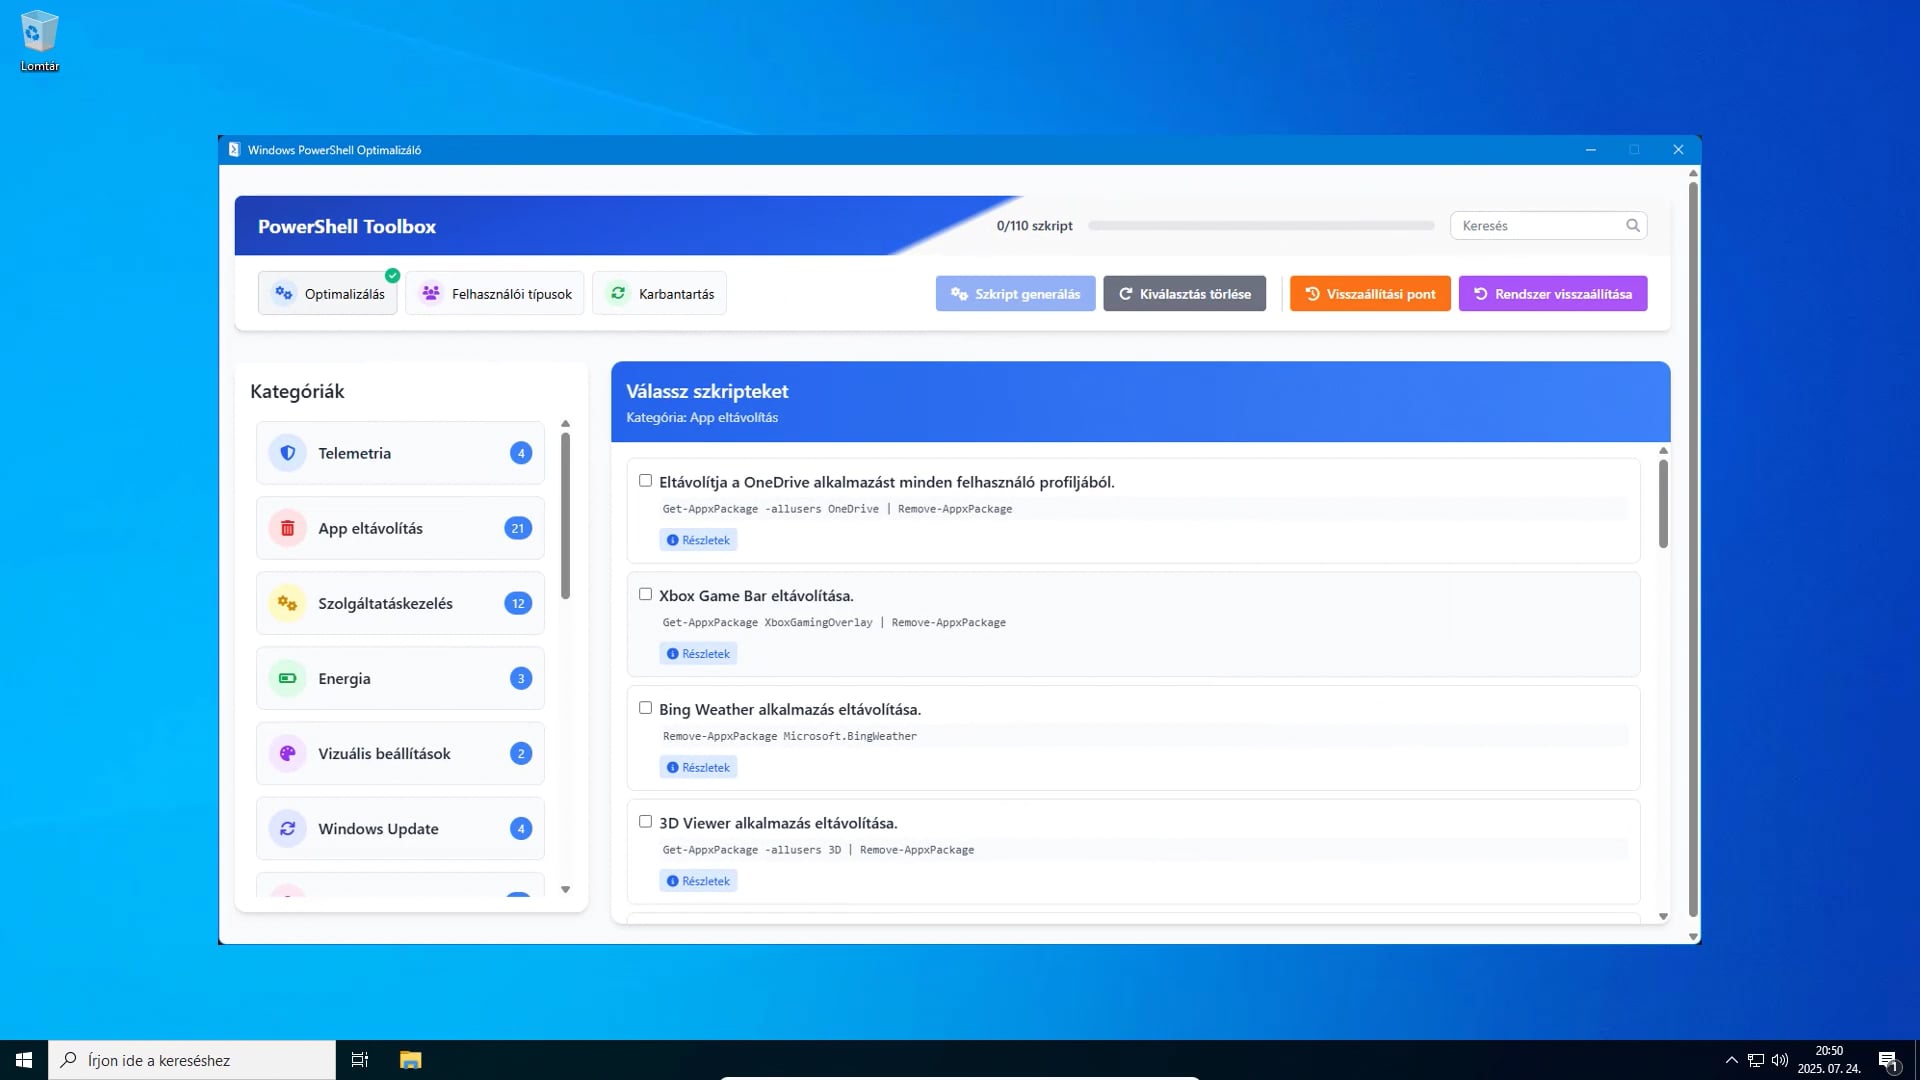Open the Karbantartás tab
Viewport: 1920px width, 1080px height.
point(660,294)
